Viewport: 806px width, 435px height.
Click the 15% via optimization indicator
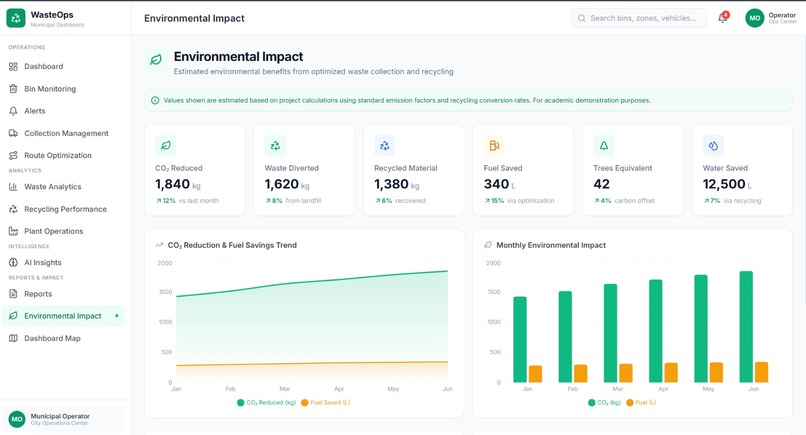(520, 201)
